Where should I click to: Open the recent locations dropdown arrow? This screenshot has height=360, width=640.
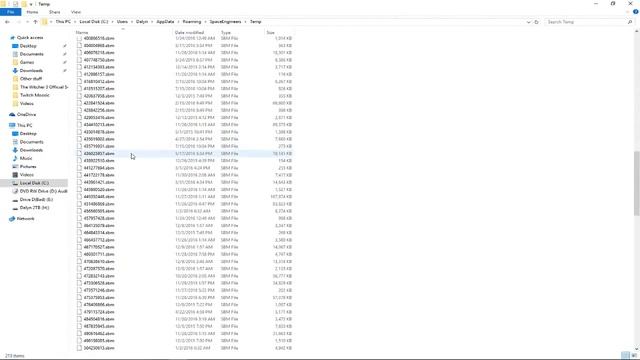click(x=27, y=22)
